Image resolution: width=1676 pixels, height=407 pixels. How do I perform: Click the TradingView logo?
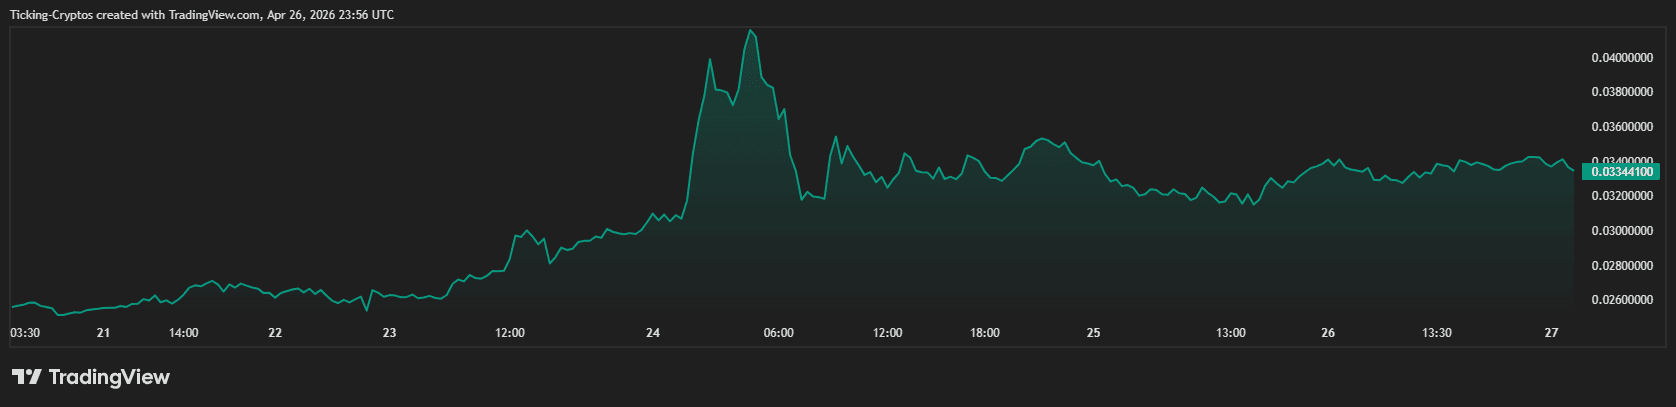coord(91,377)
